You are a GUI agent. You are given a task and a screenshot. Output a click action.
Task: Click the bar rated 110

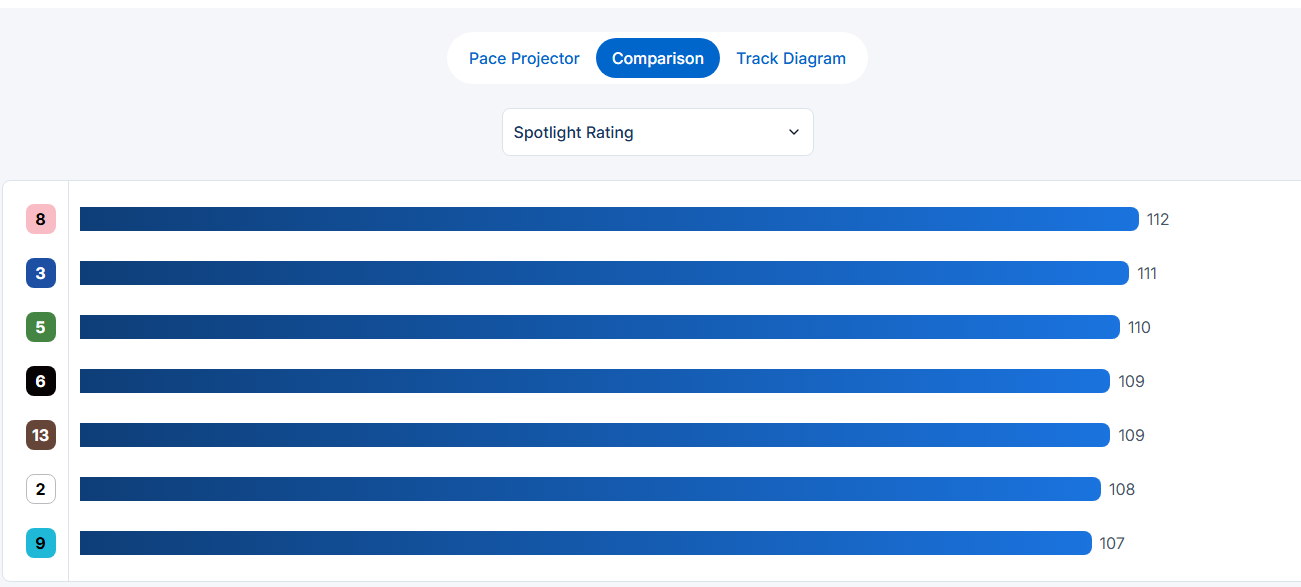point(599,327)
